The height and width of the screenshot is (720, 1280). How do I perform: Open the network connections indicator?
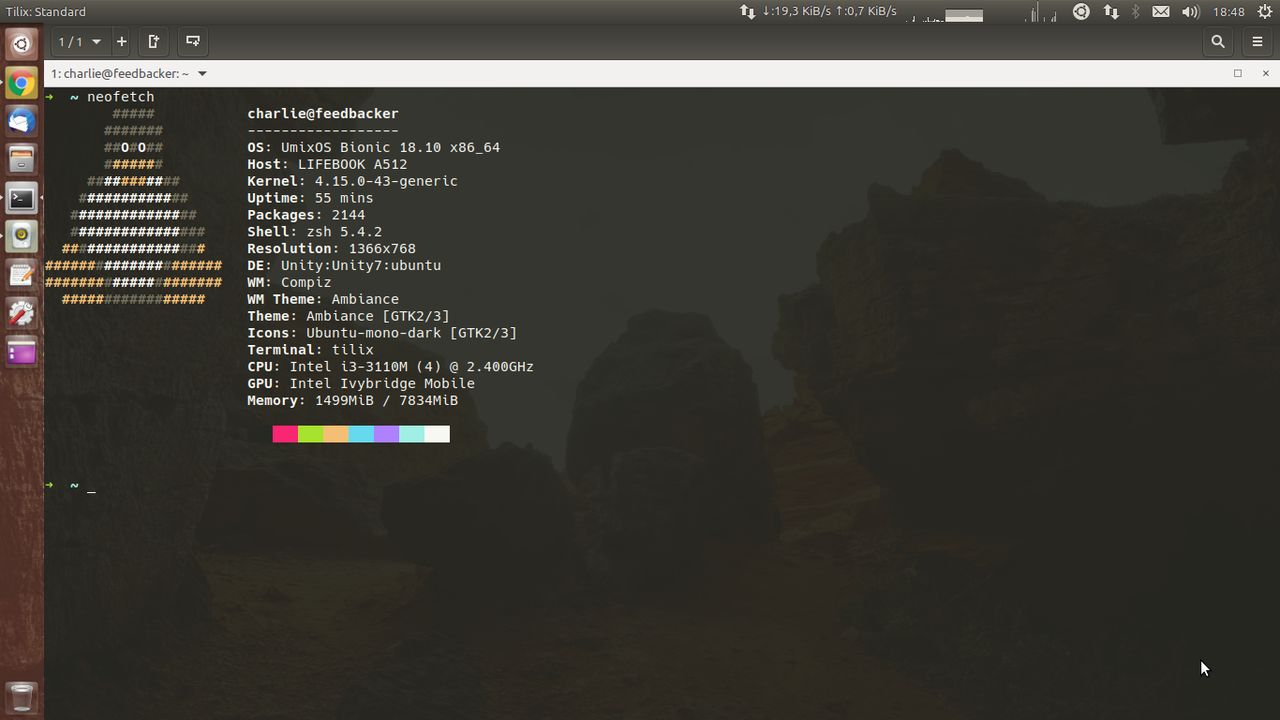click(1111, 12)
